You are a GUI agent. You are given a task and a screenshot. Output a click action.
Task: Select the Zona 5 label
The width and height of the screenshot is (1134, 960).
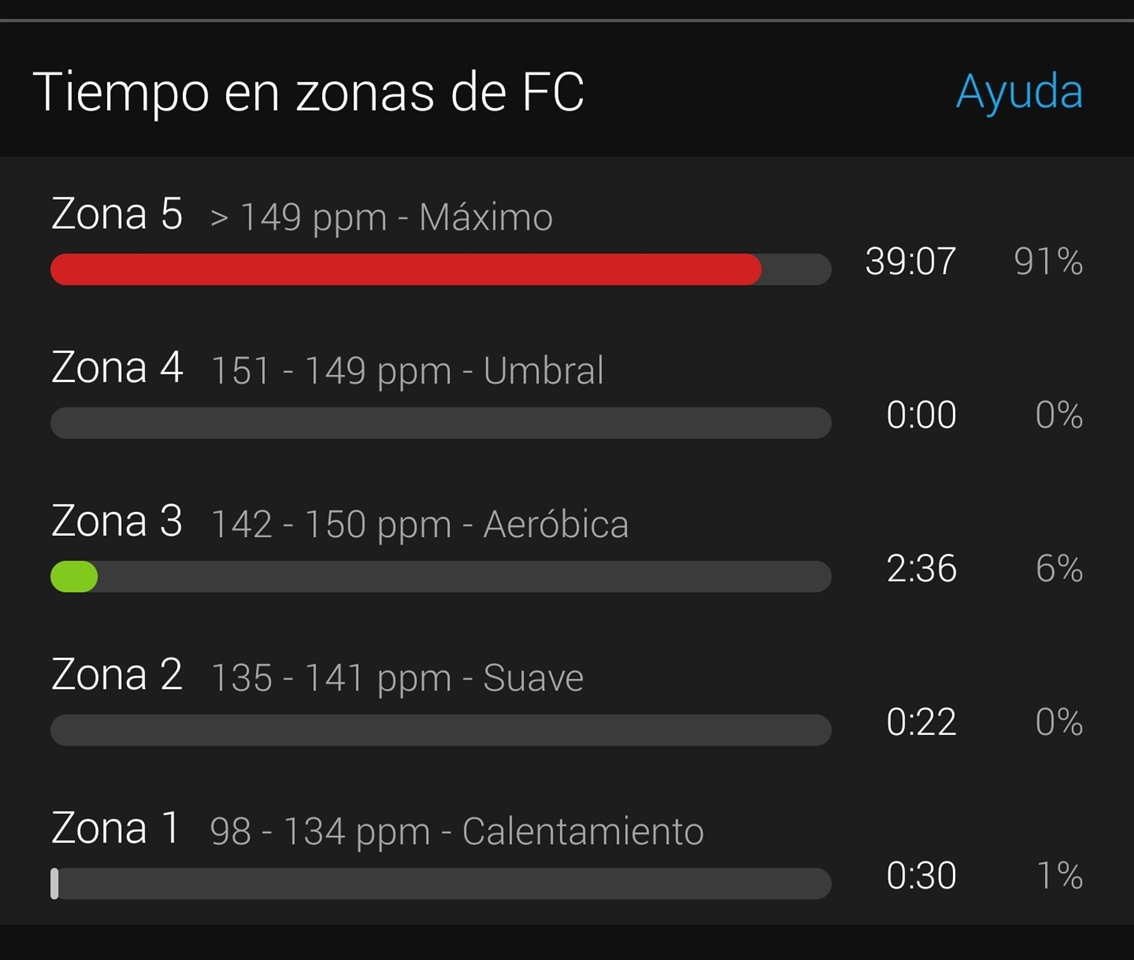[x=117, y=215]
